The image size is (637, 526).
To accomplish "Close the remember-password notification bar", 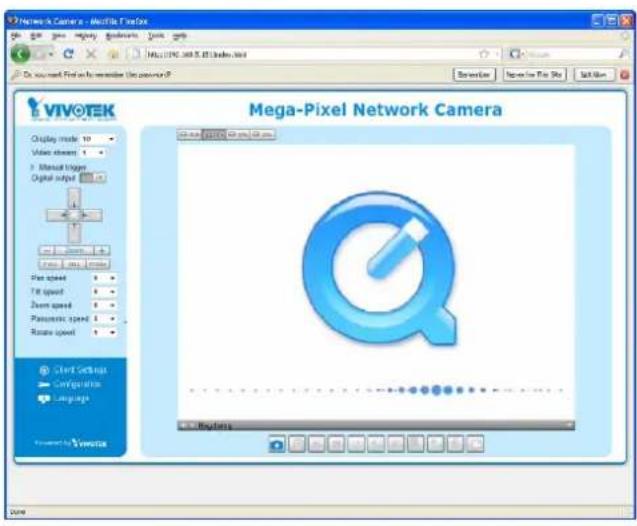I will tap(625, 75).
